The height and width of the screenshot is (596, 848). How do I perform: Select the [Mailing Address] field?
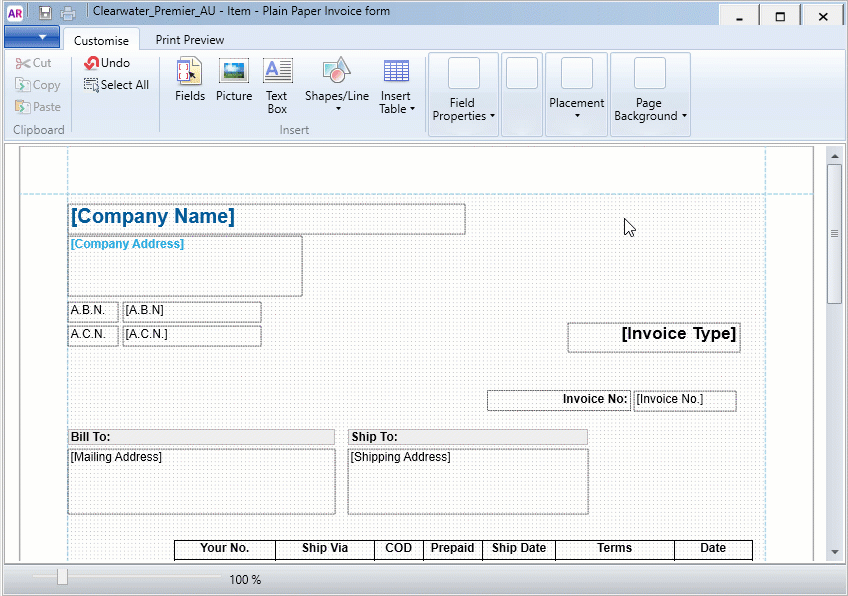click(202, 481)
